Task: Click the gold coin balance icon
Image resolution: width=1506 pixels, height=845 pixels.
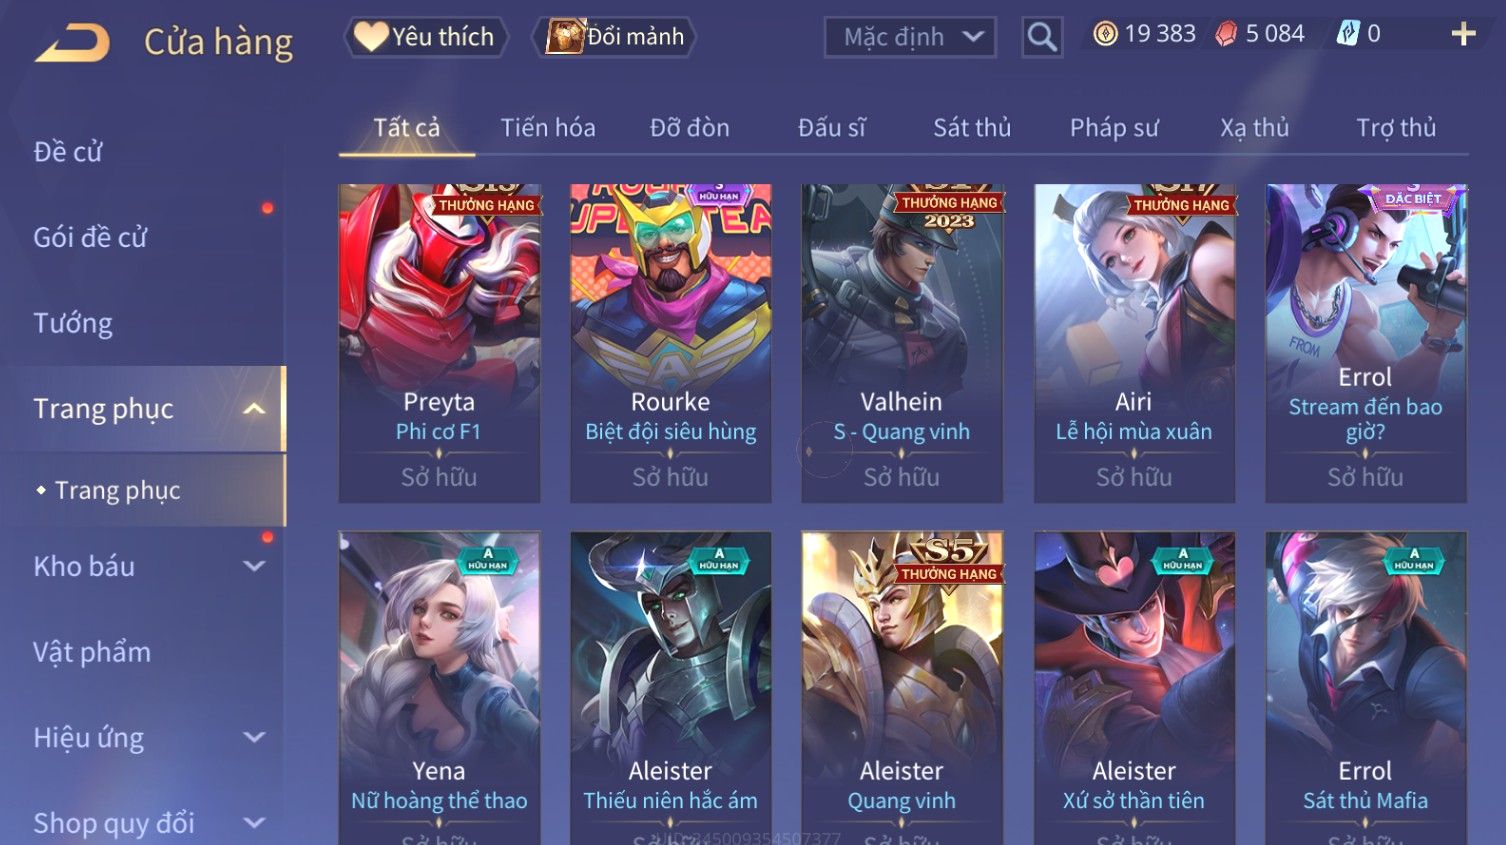Action: 1105,34
